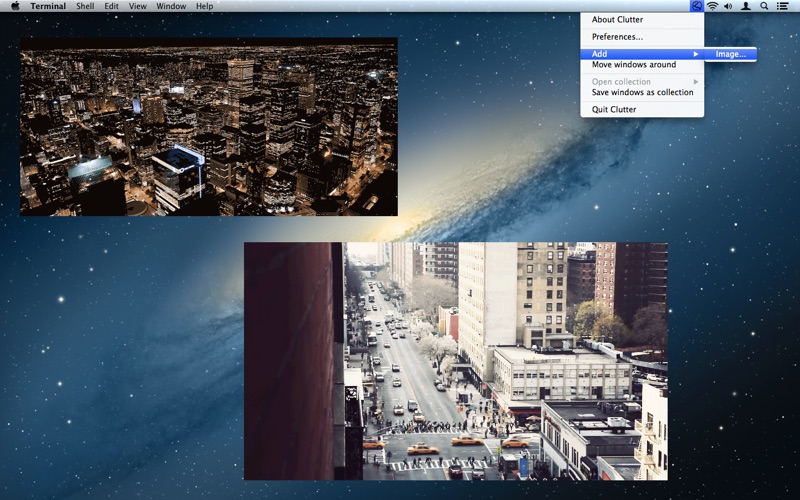800x500 pixels.
Task: Open the Edit menu
Action: [x=111, y=6]
